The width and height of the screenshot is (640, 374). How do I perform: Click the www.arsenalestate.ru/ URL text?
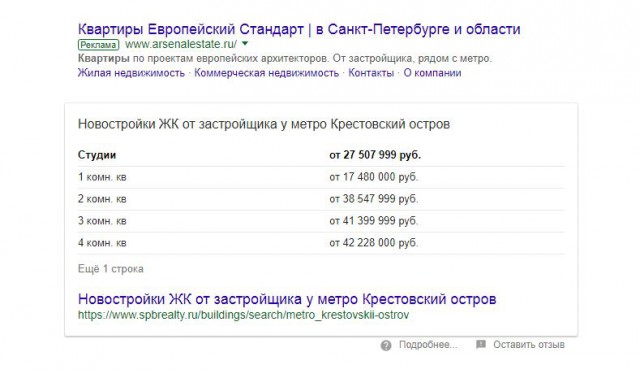coord(181,44)
